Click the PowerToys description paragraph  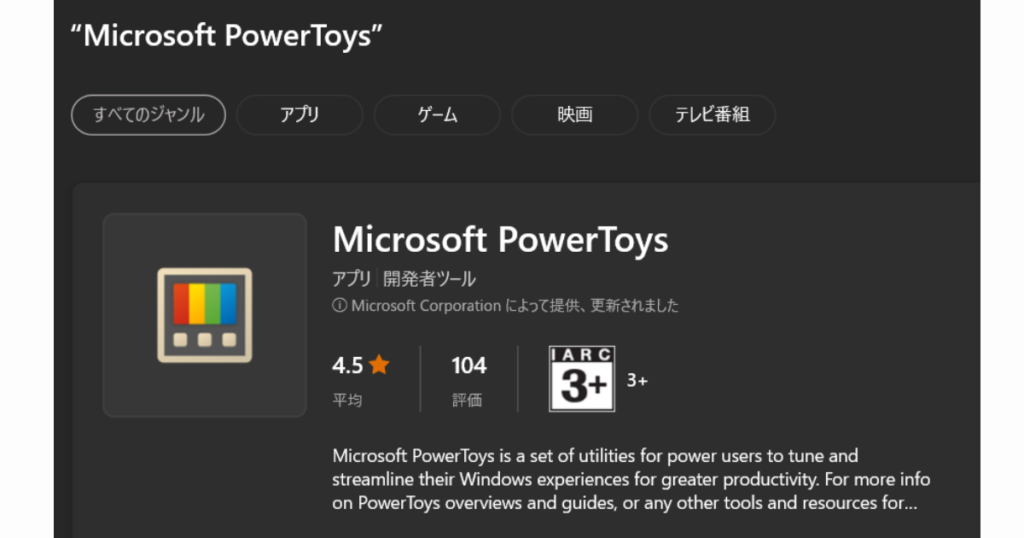click(631, 479)
